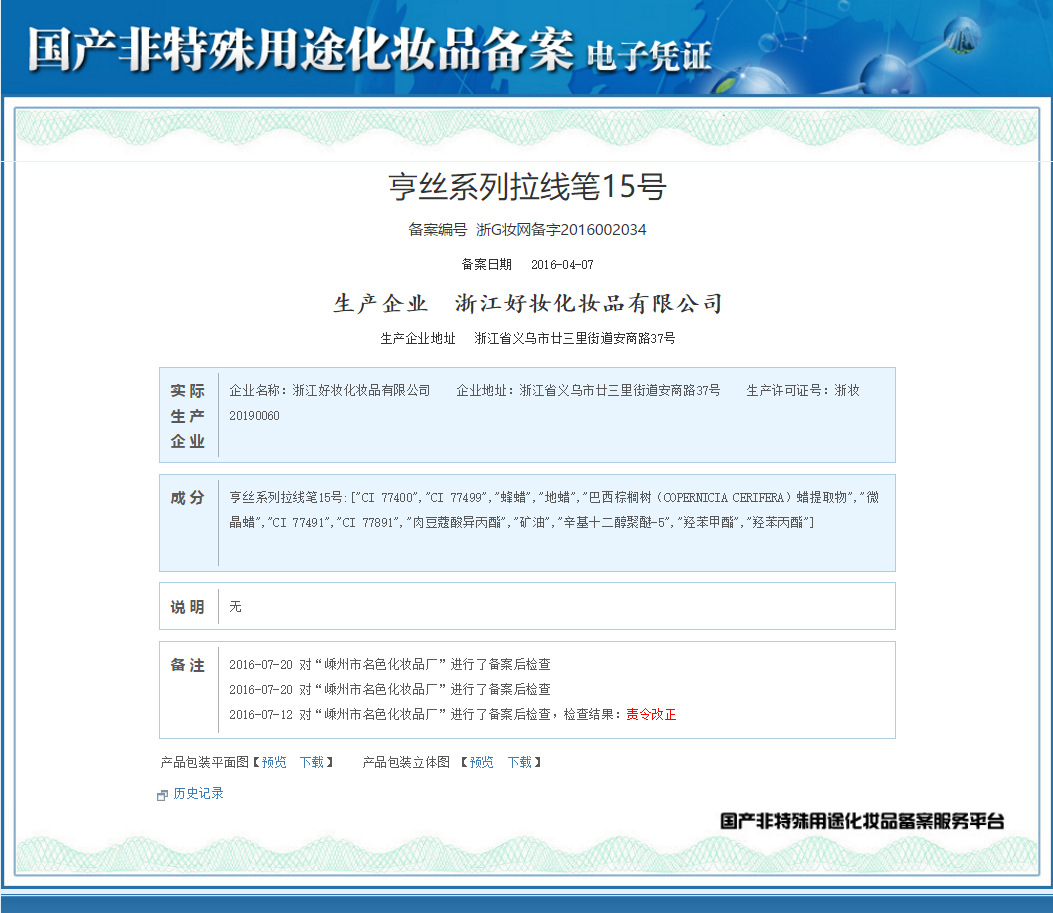Click the red 责令改正 inspection result

[651, 714]
